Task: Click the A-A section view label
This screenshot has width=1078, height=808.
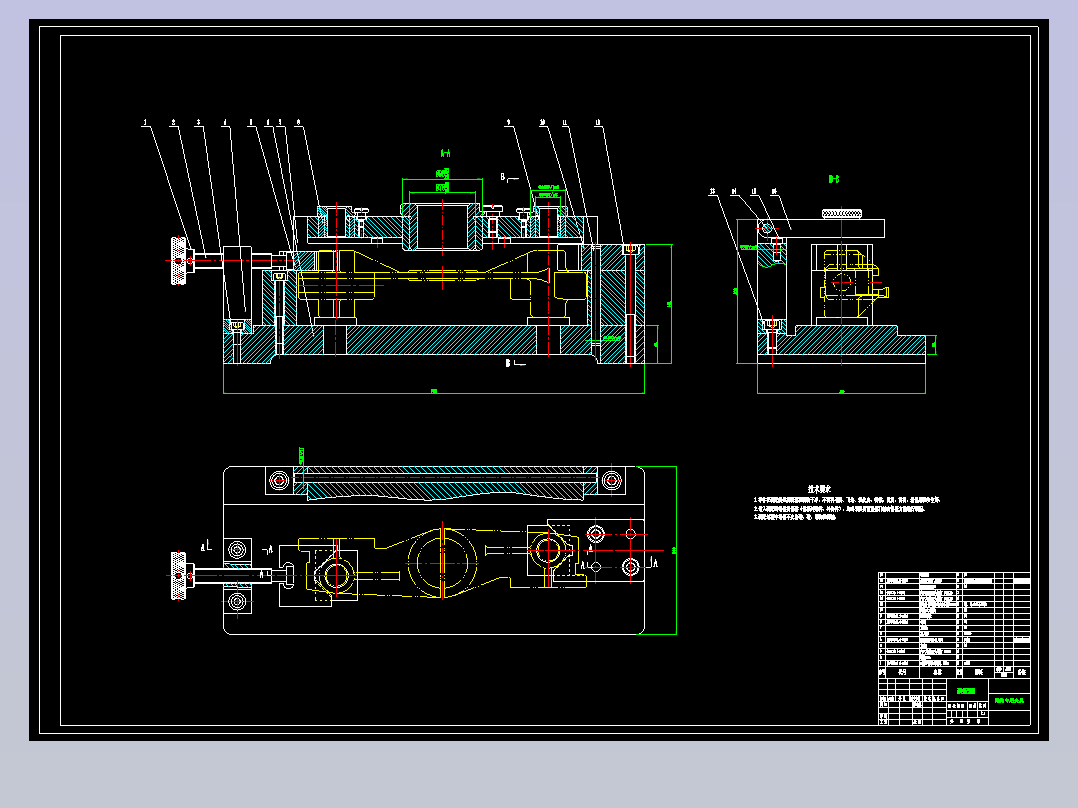Action: [x=446, y=154]
